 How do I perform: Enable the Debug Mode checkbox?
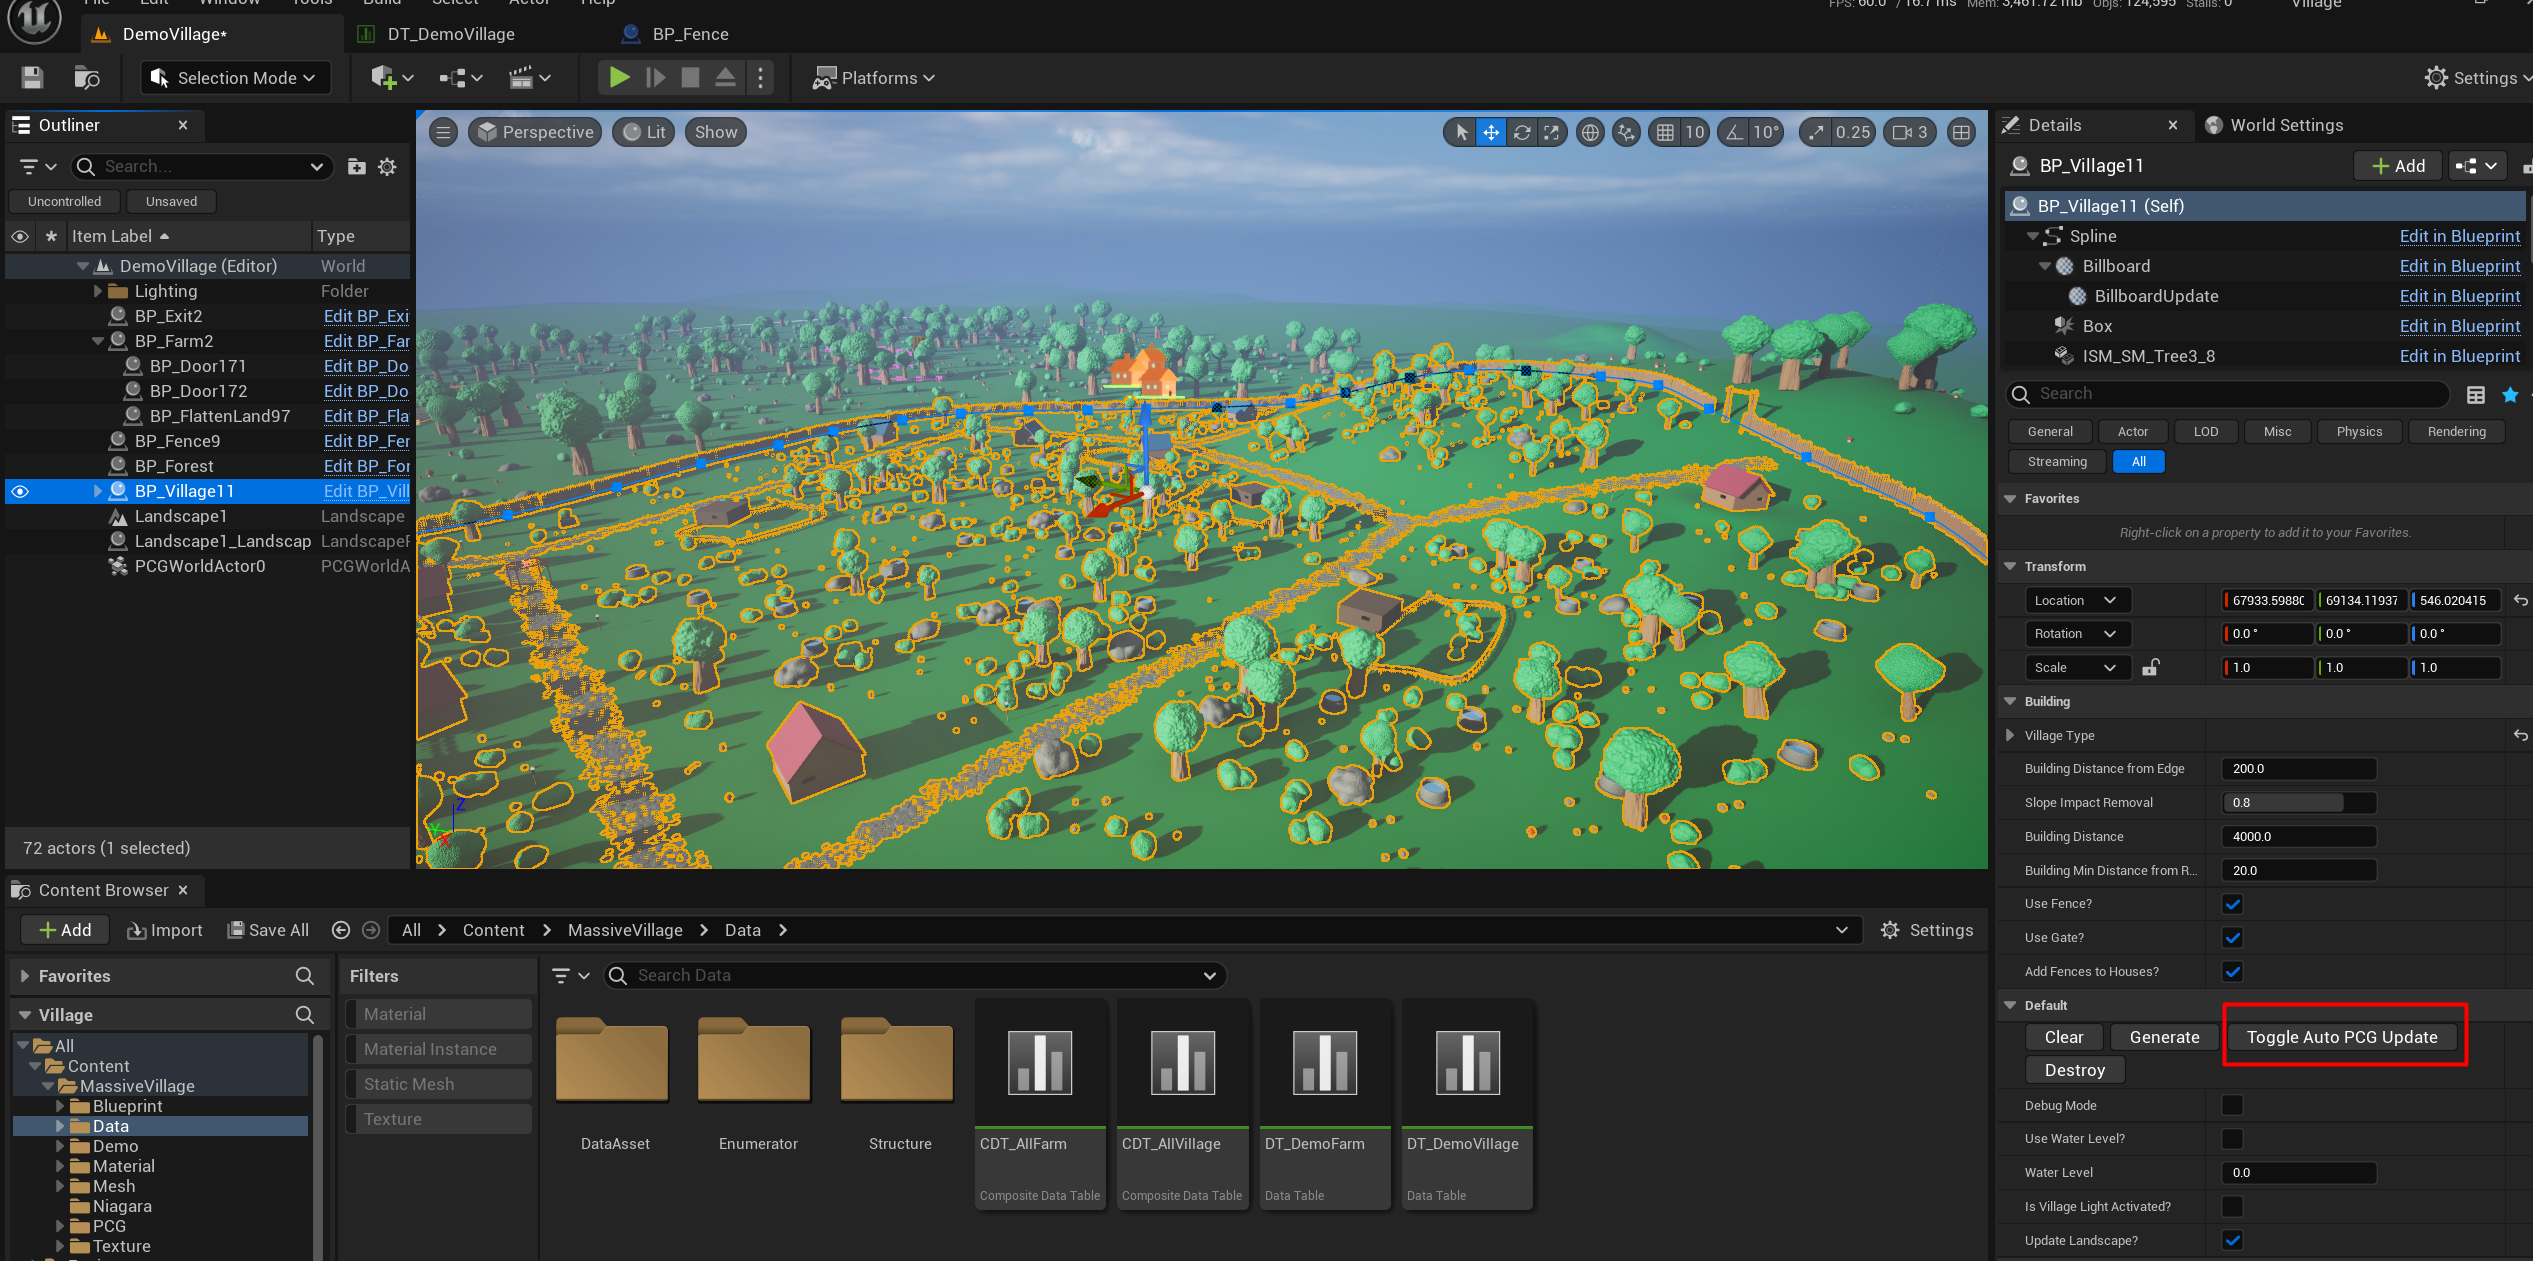(2232, 1105)
